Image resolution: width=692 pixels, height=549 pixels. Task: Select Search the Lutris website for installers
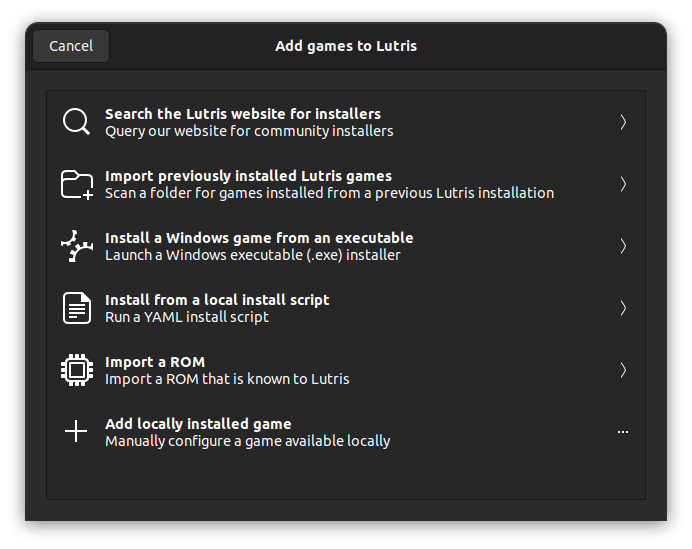(x=243, y=114)
